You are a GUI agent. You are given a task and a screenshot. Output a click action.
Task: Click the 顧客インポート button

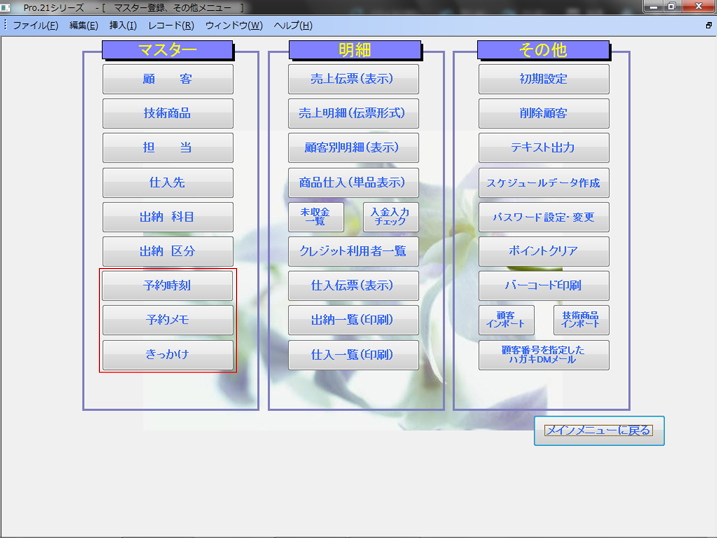pos(506,320)
